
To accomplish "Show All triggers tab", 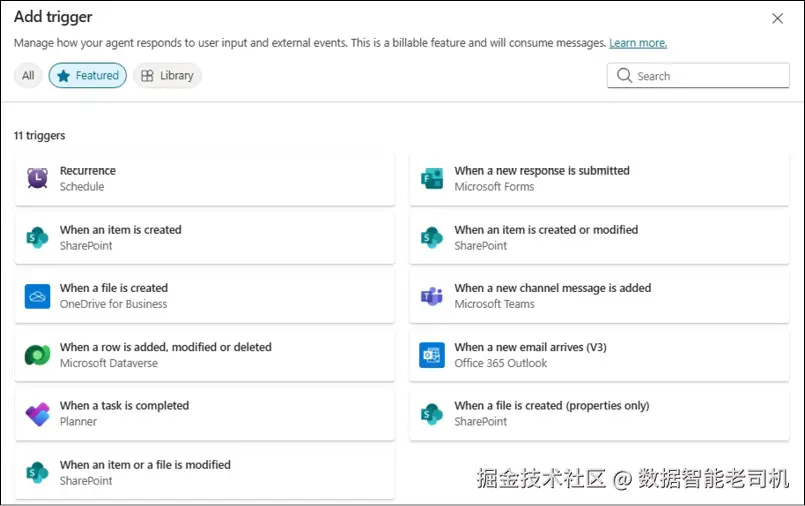I will click(28, 75).
